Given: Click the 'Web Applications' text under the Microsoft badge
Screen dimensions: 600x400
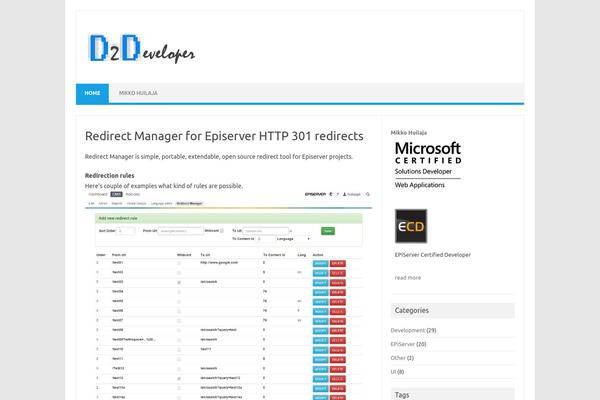Looking at the screenshot, I should tap(420, 185).
